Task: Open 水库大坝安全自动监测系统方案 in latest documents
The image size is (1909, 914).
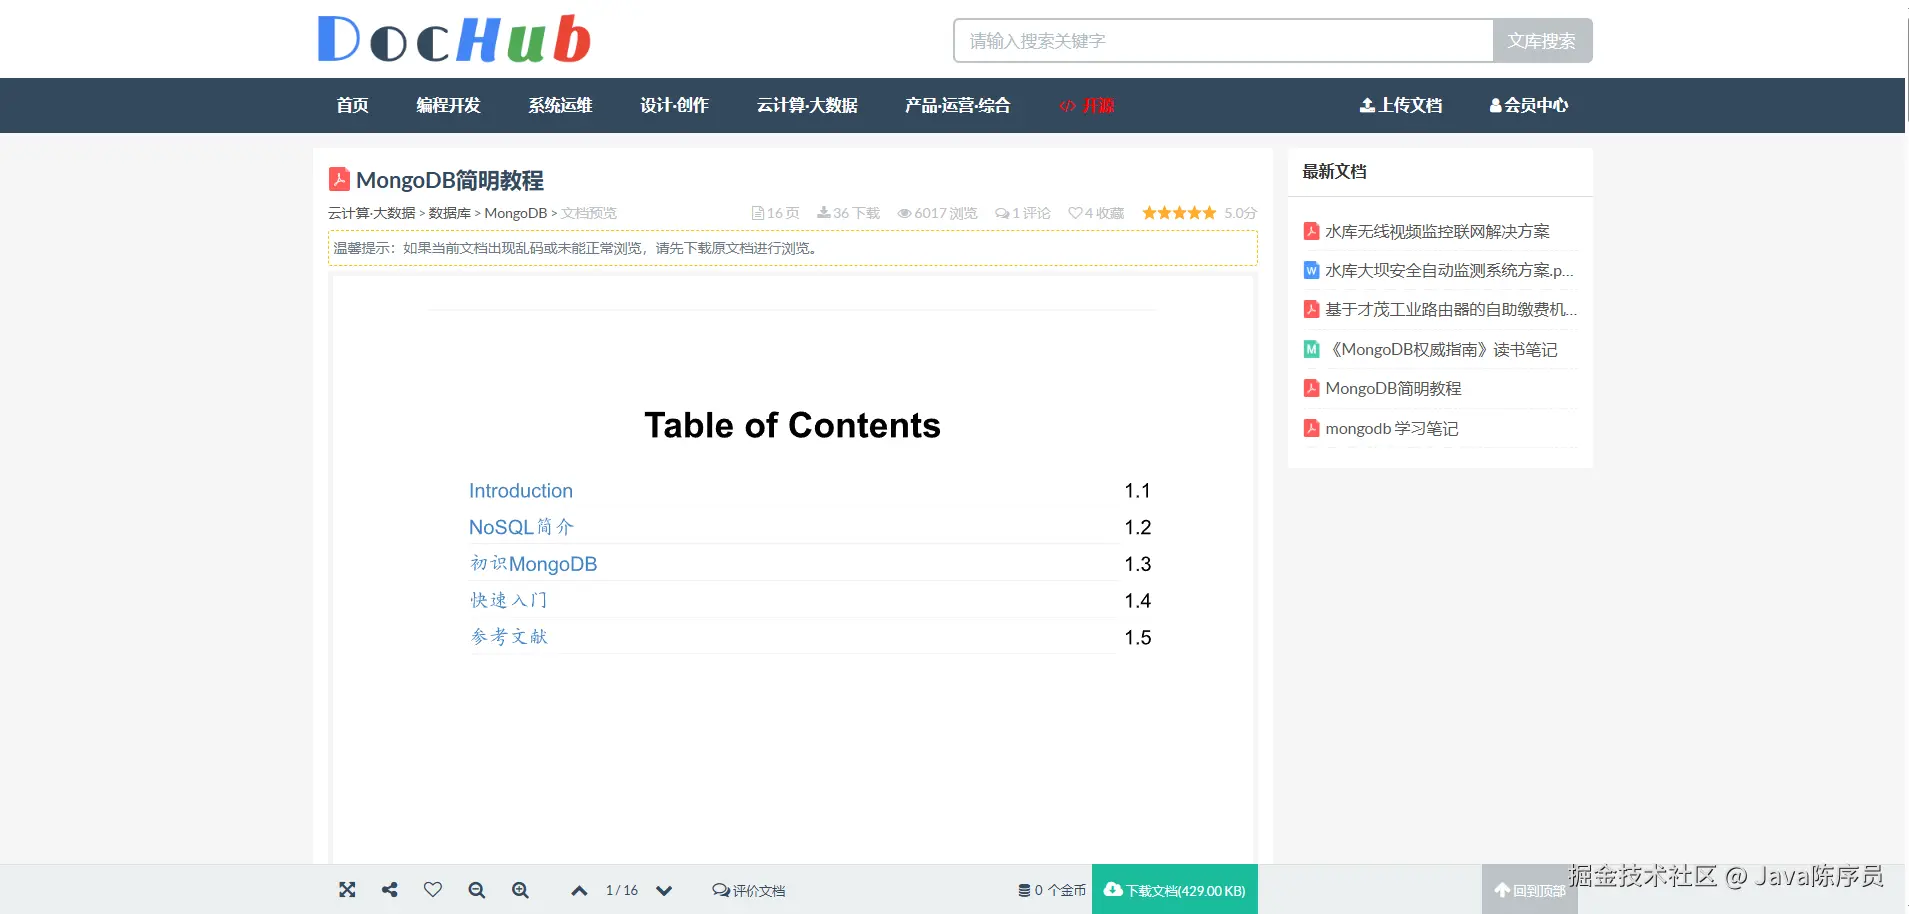Action: pyautogui.click(x=1449, y=271)
